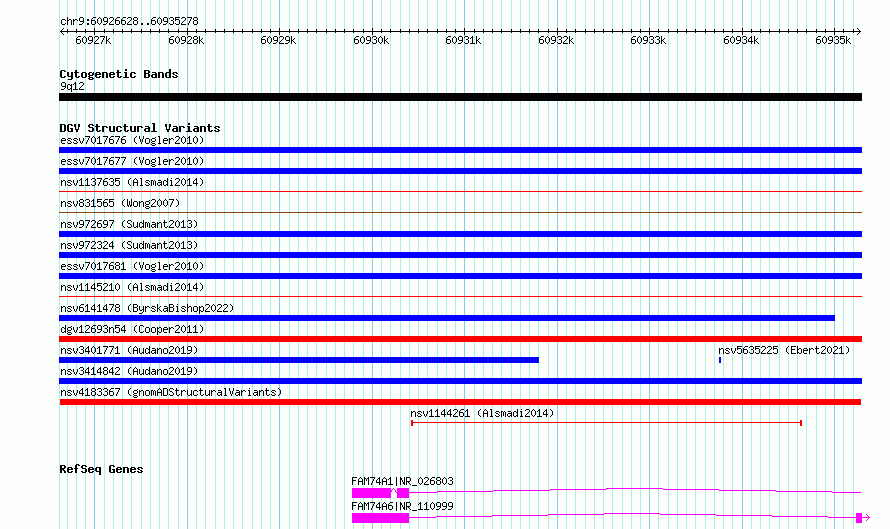Click the 60927k ruler tick label
Screen dimensions: 890x529
(x=93, y=40)
